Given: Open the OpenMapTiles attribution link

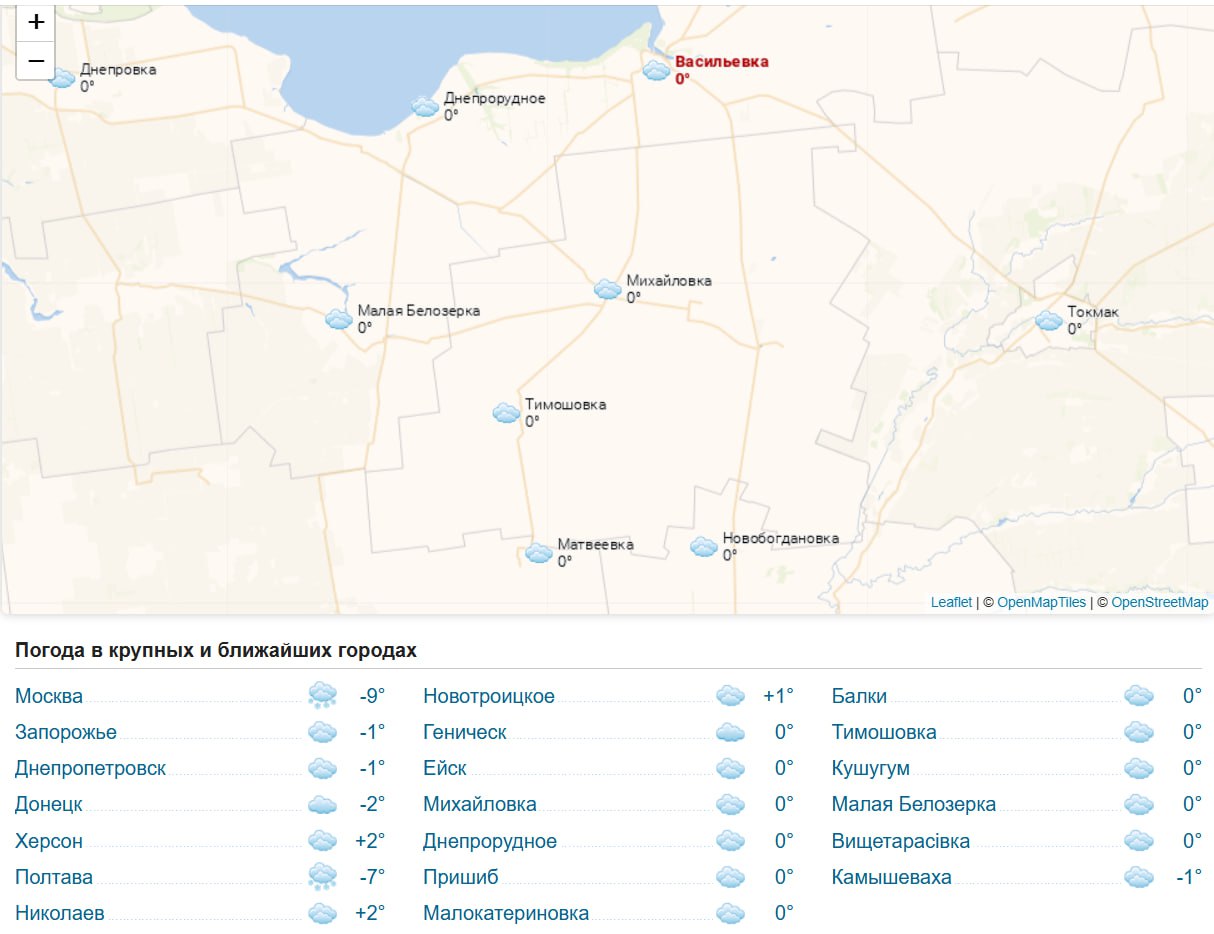Looking at the screenshot, I should tap(1041, 602).
